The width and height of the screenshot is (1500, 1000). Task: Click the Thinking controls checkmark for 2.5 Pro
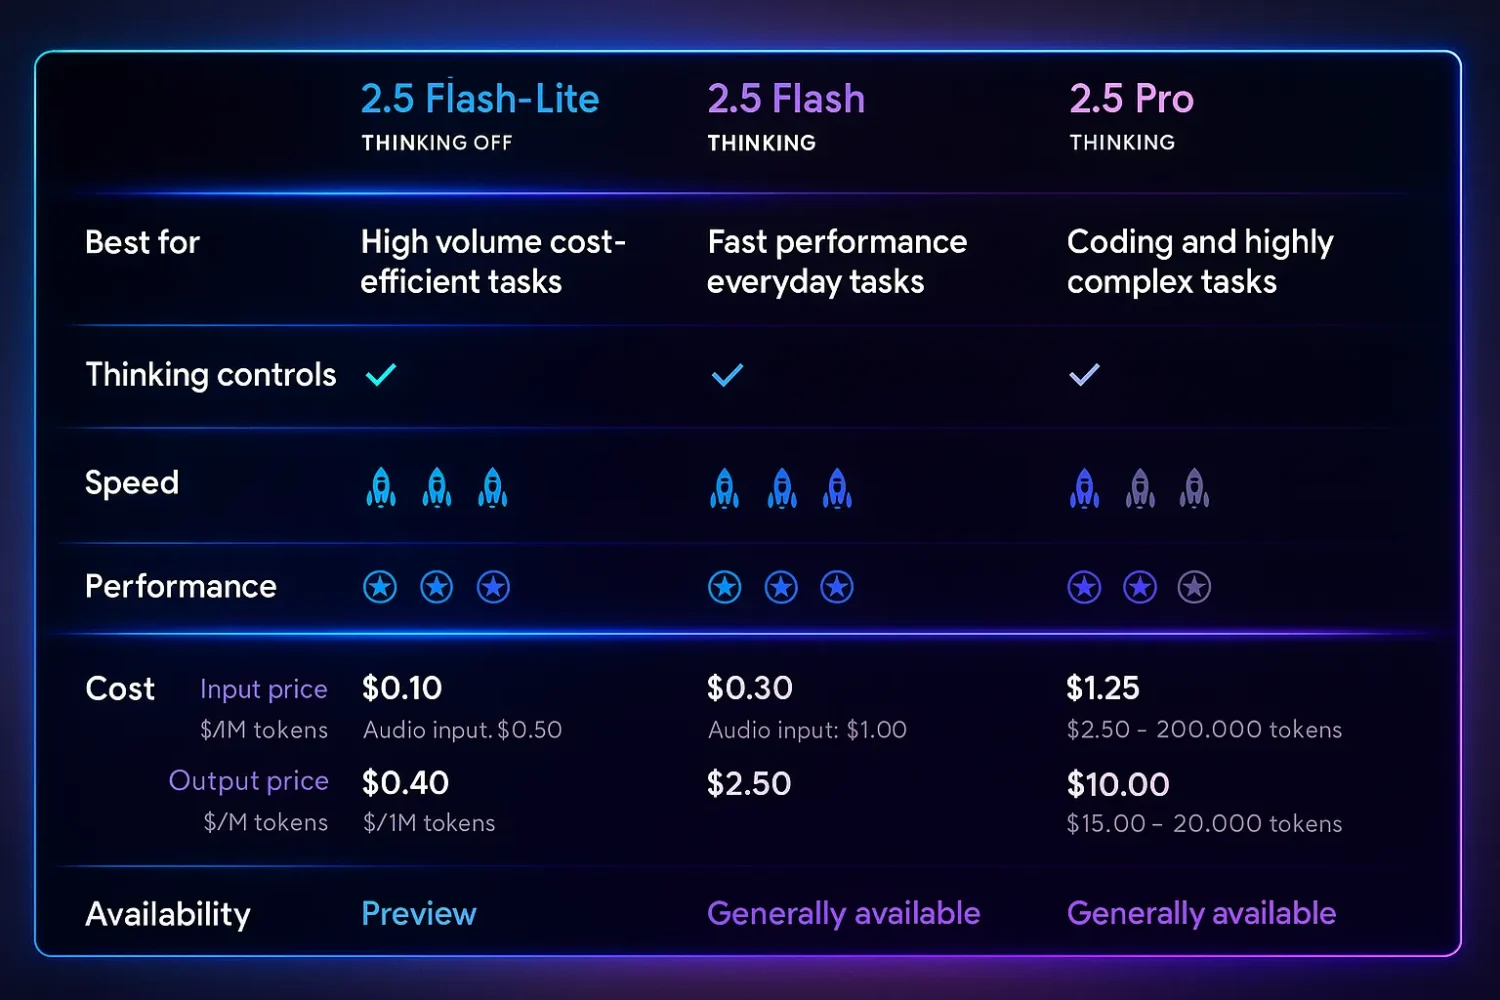tap(1084, 375)
